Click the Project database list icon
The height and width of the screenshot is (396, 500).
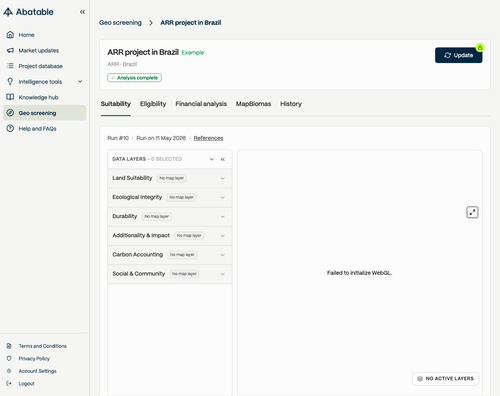pyautogui.click(x=10, y=66)
